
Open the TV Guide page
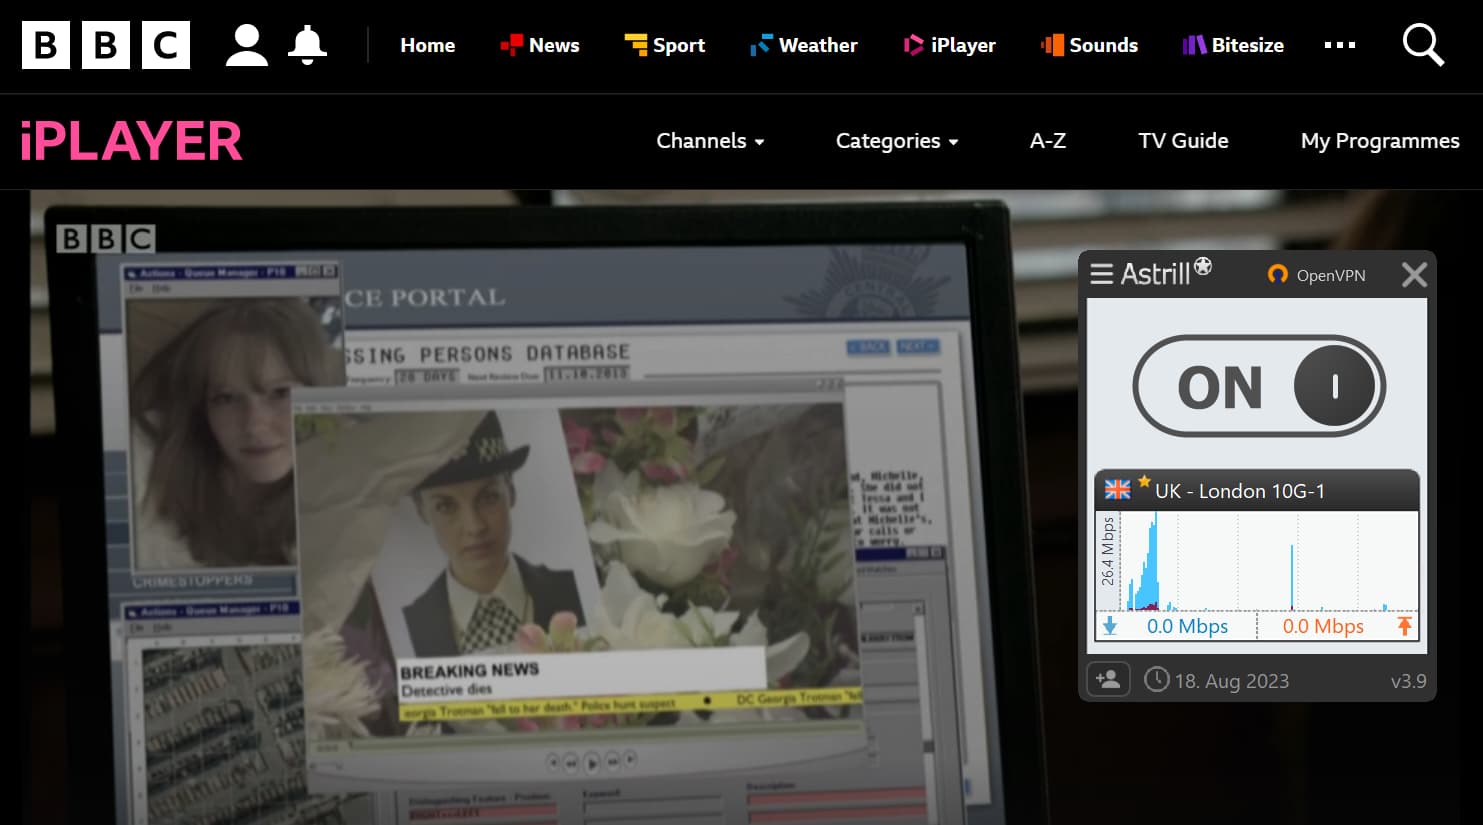tap(1183, 141)
